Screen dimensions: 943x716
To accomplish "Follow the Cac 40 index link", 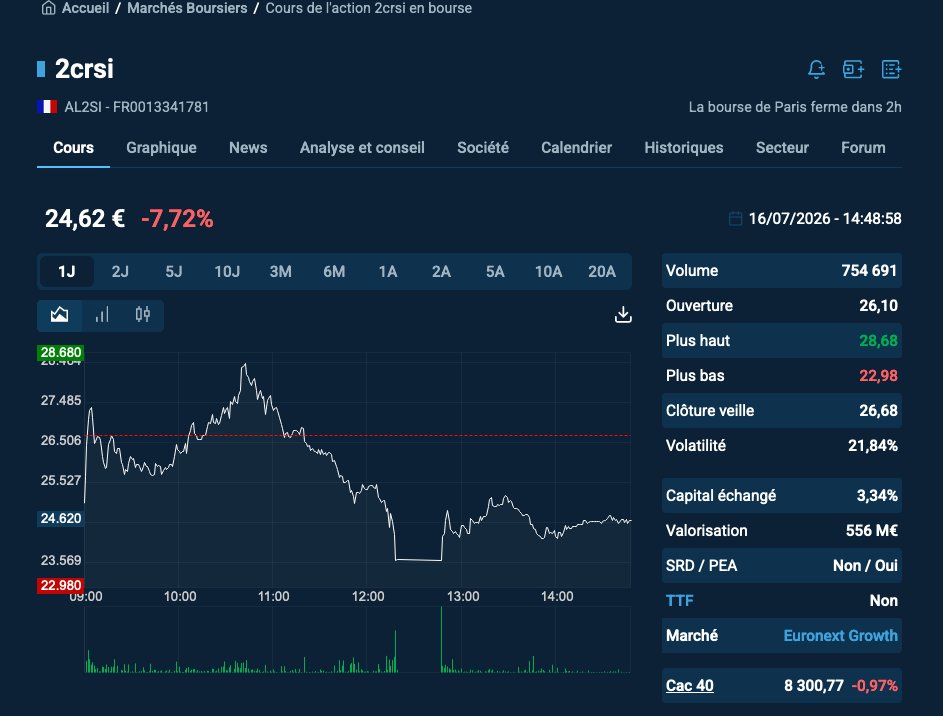I will pos(689,685).
